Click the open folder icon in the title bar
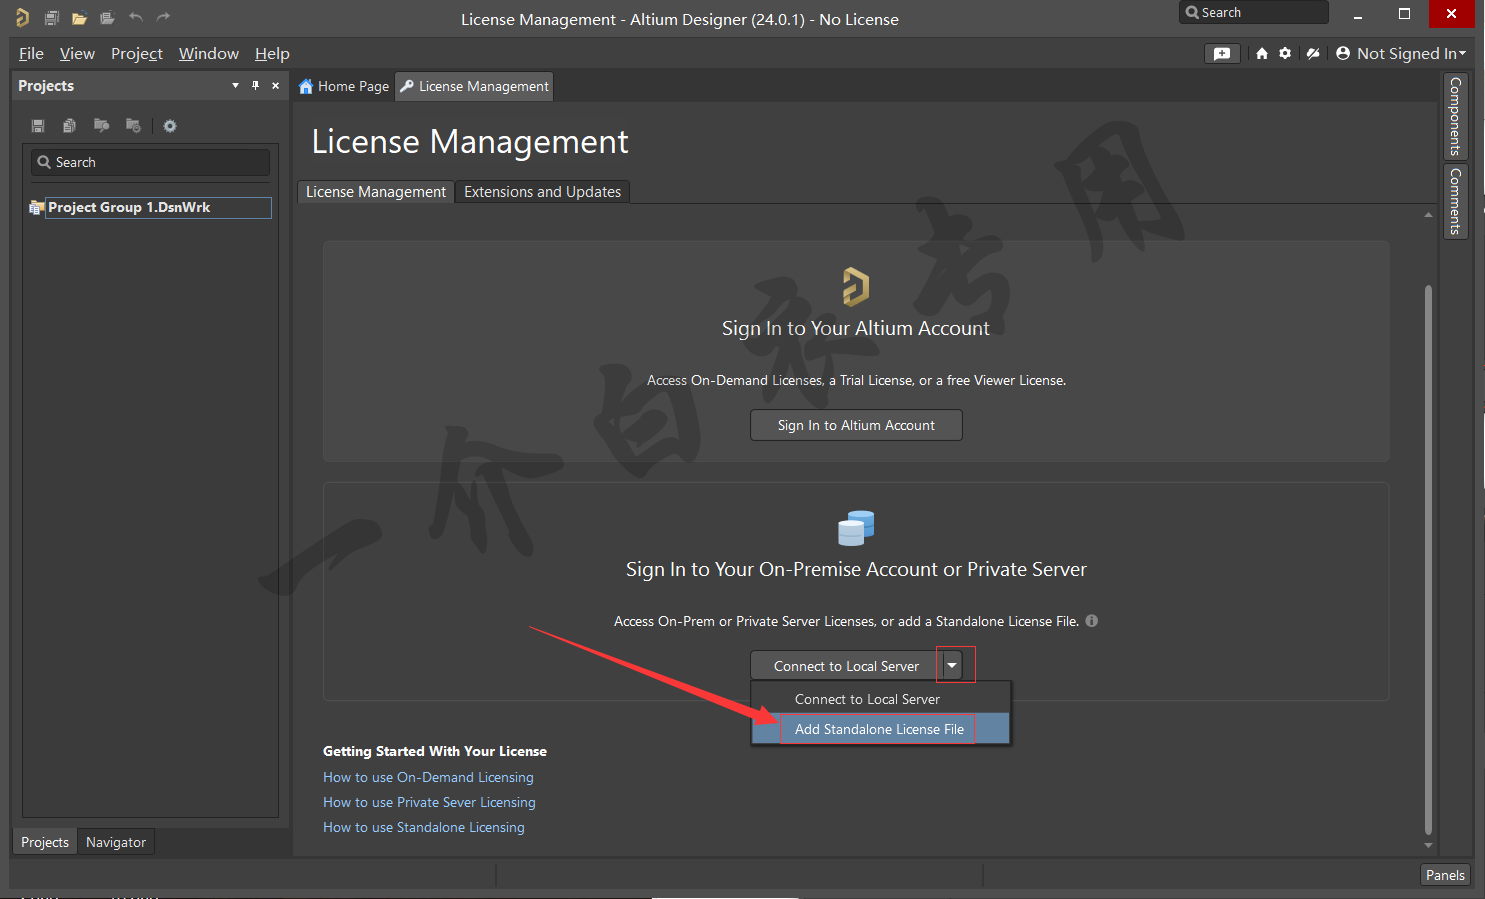The width and height of the screenshot is (1485, 899). point(79,18)
